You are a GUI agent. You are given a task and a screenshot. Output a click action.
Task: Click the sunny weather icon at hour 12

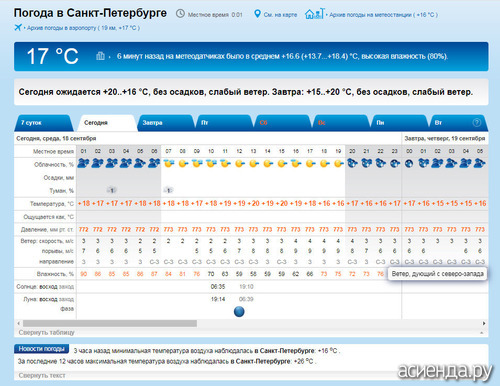(x=240, y=164)
